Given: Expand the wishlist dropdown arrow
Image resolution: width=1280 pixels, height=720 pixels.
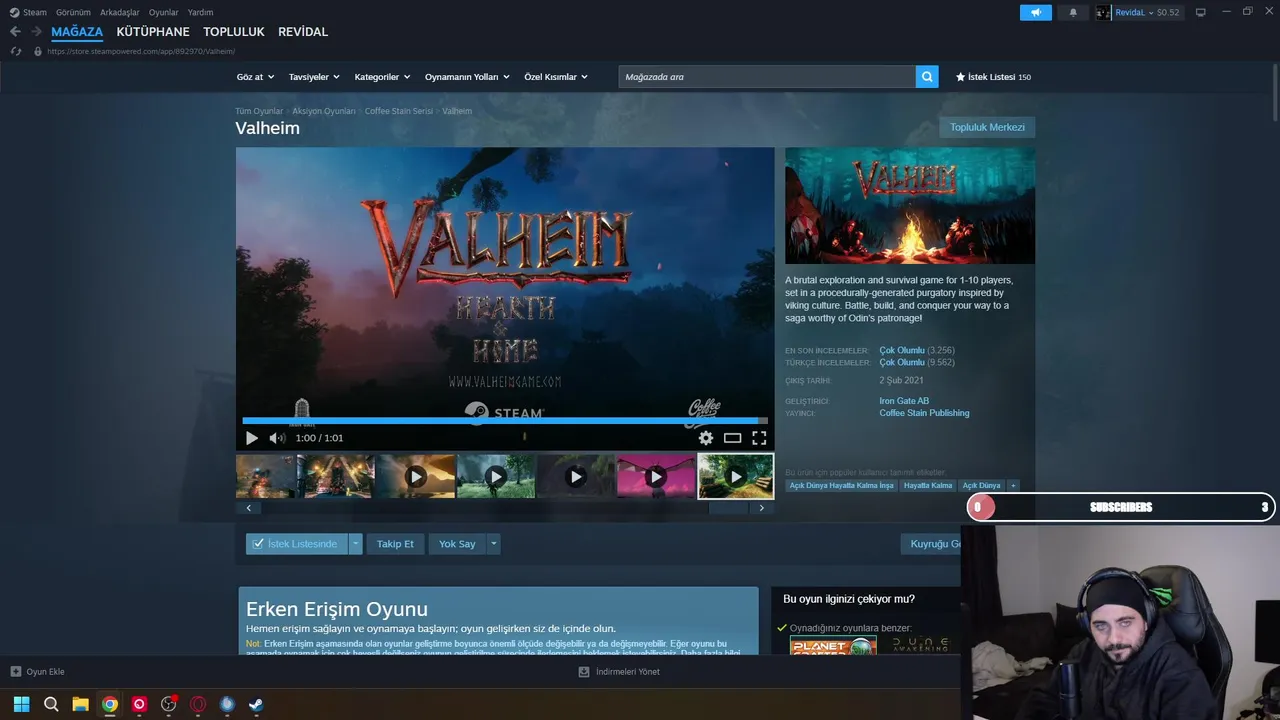Looking at the screenshot, I should click(355, 544).
